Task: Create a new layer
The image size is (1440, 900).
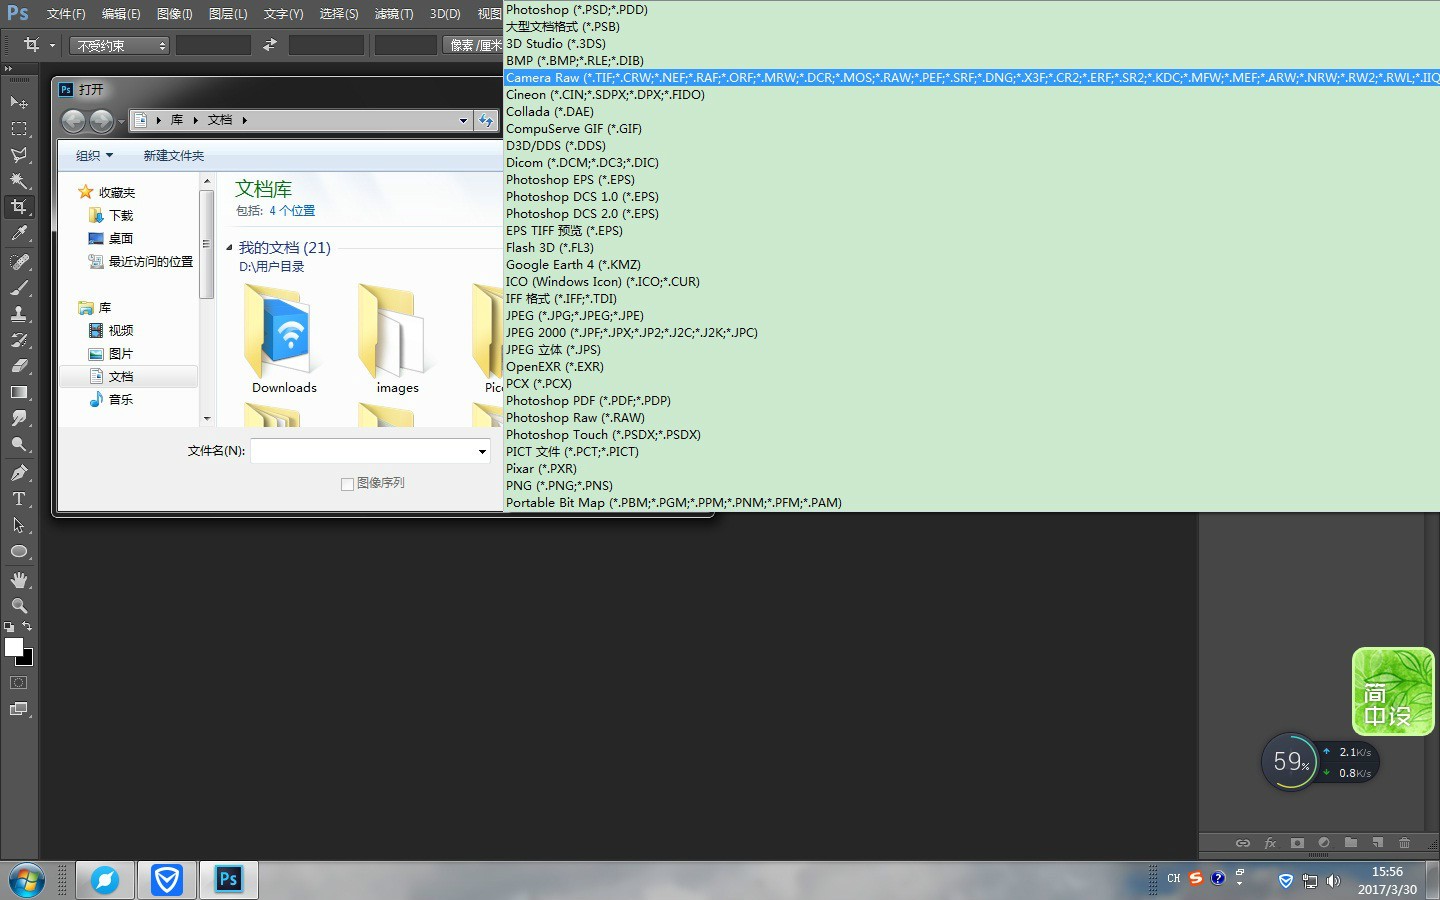Action: pyautogui.click(x=1378, y=843)
